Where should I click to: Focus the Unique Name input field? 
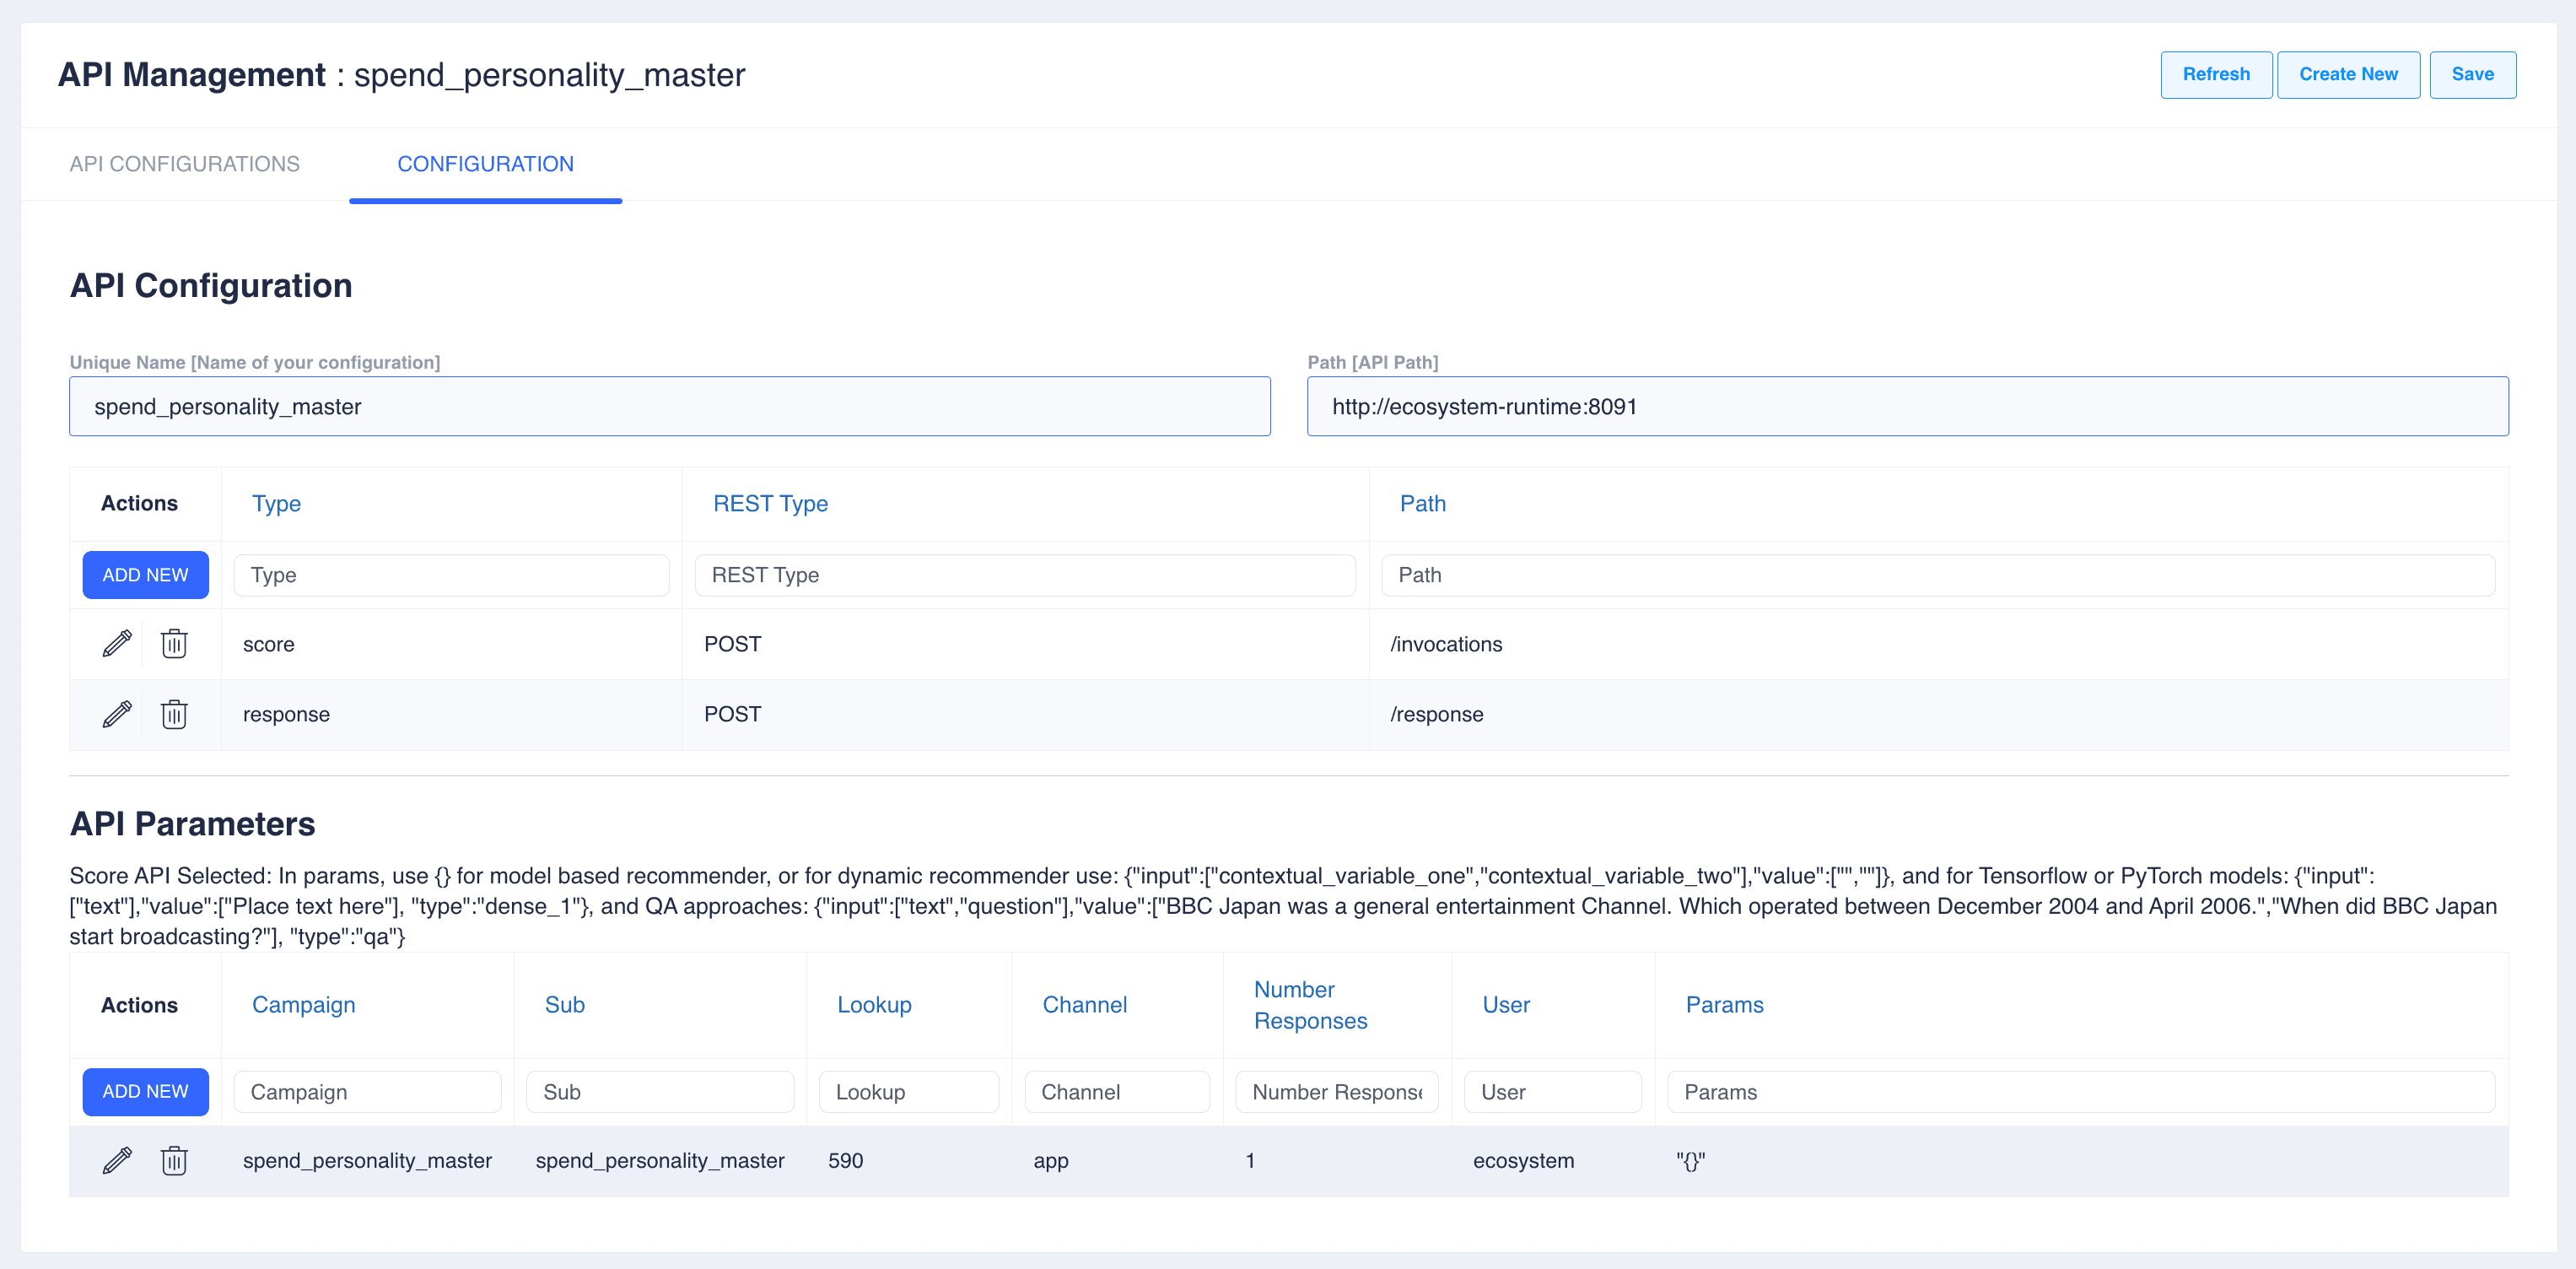point(669,406)
